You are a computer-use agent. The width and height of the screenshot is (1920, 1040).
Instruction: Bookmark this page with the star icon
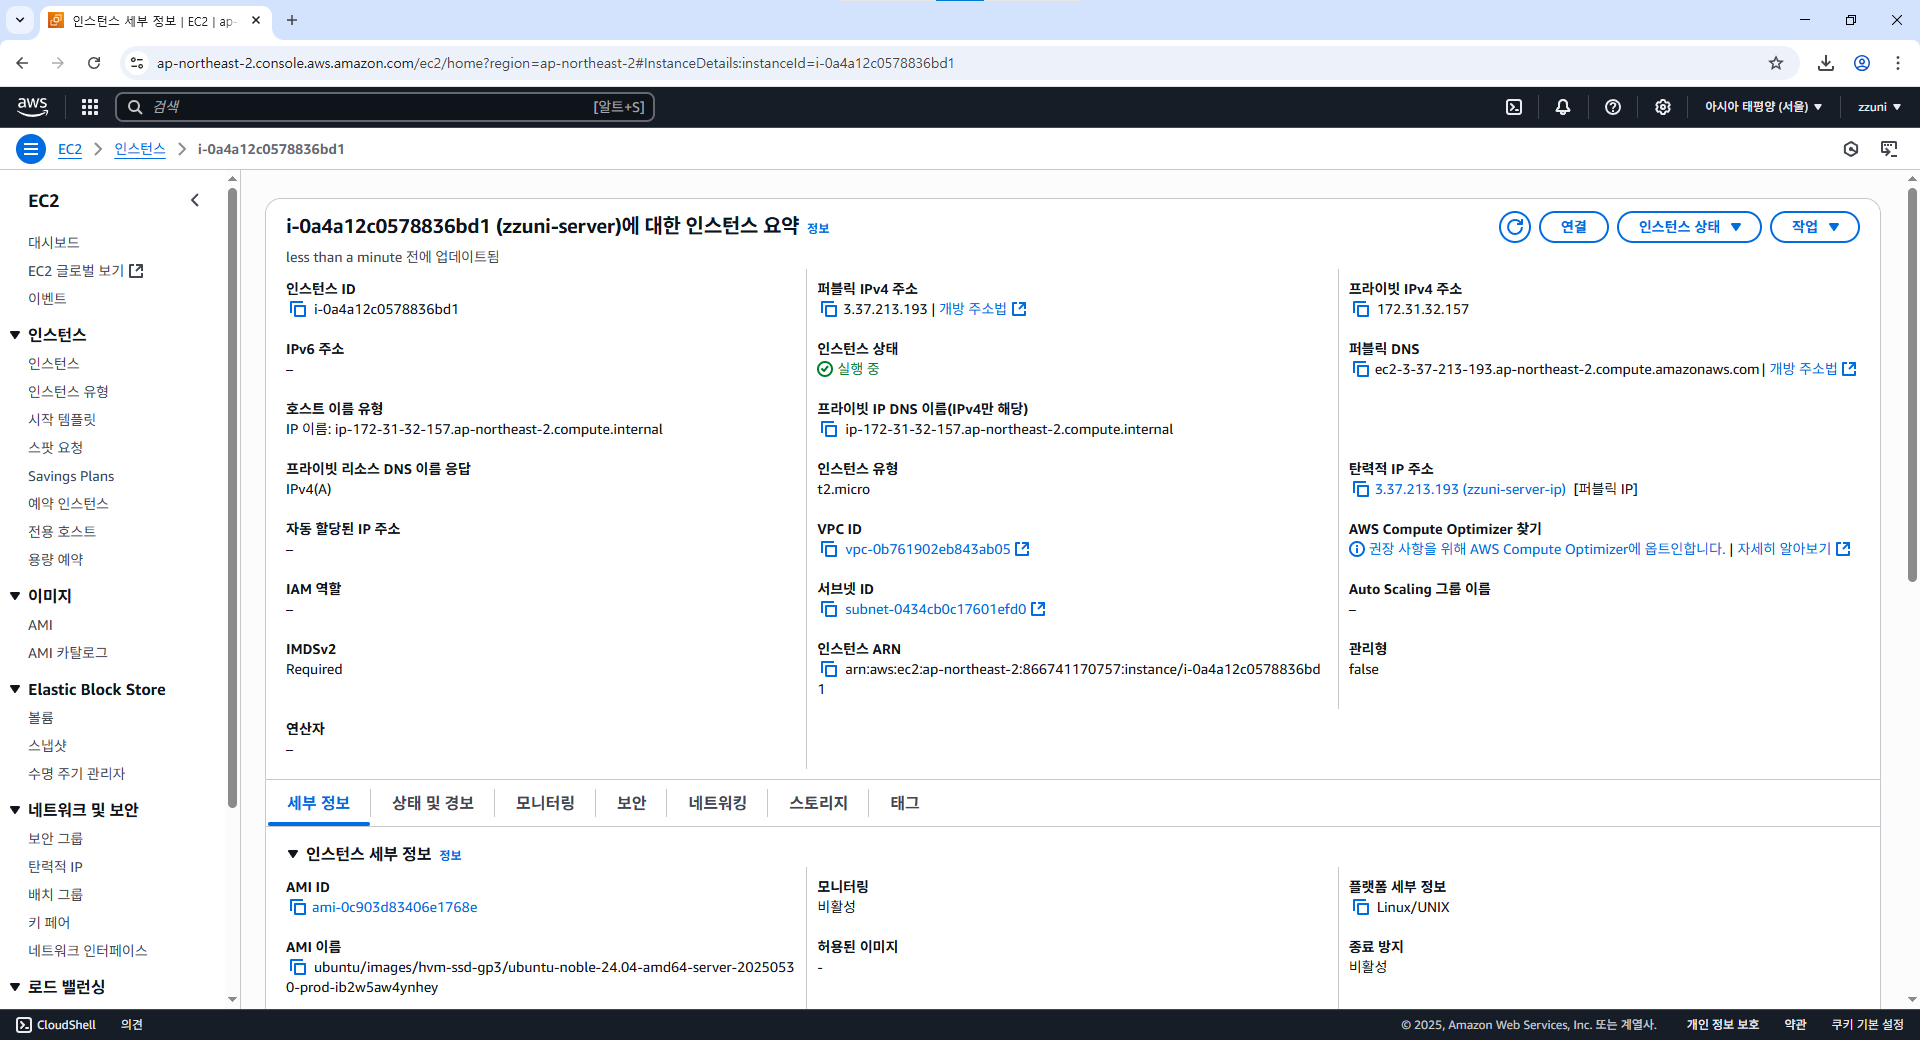coord(1776,63)
